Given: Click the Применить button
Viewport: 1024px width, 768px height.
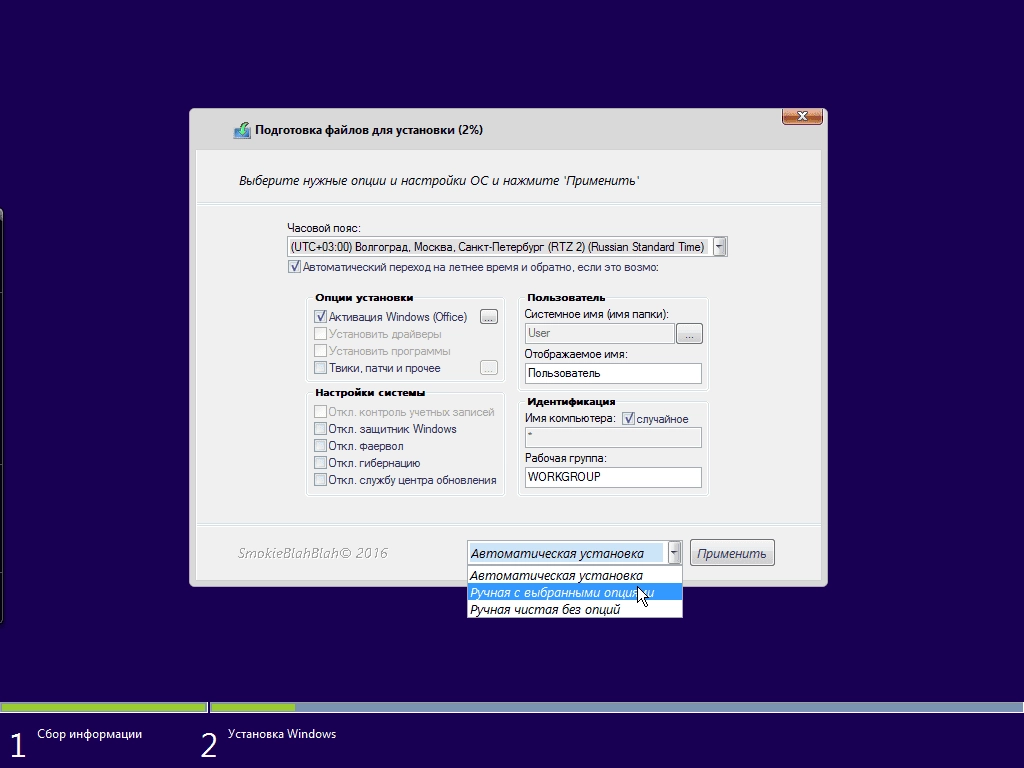Looking at the screenshot, I should 732,553.
